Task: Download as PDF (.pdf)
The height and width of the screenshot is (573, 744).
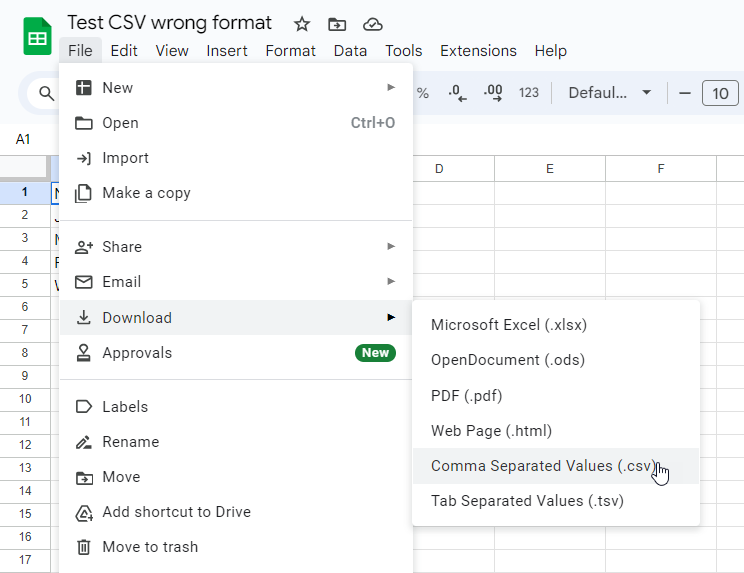Action: 556,396
